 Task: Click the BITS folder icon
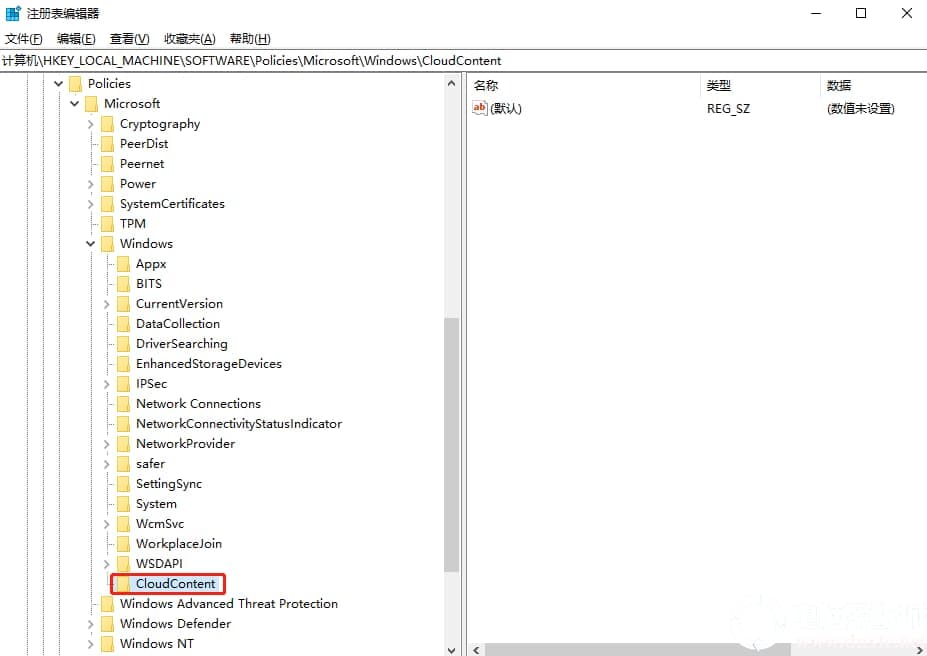pos(123,284)
